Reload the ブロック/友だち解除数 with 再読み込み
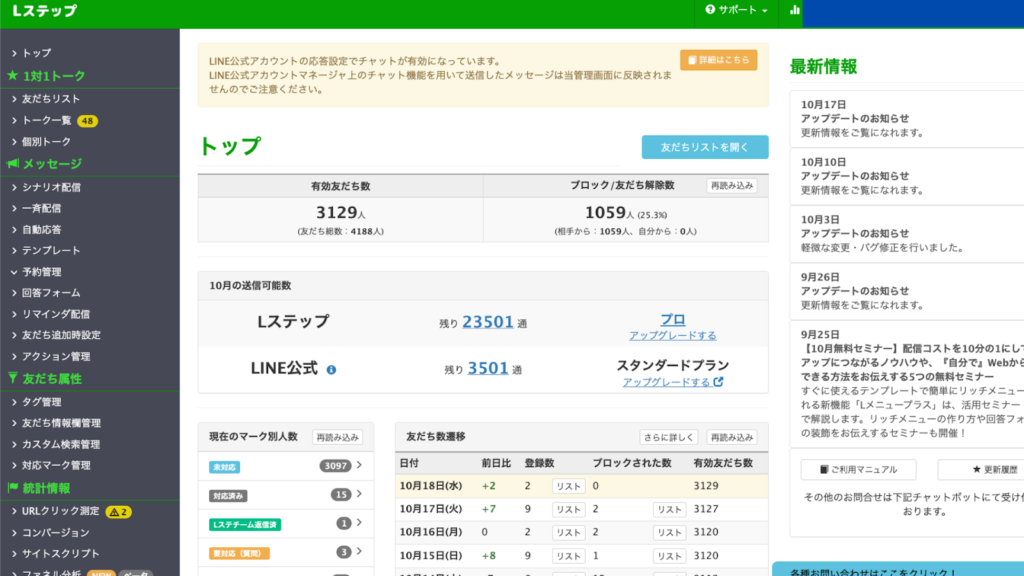This screenshot has height=576, width=1024. pyautogui.click(x=731, y=186)
